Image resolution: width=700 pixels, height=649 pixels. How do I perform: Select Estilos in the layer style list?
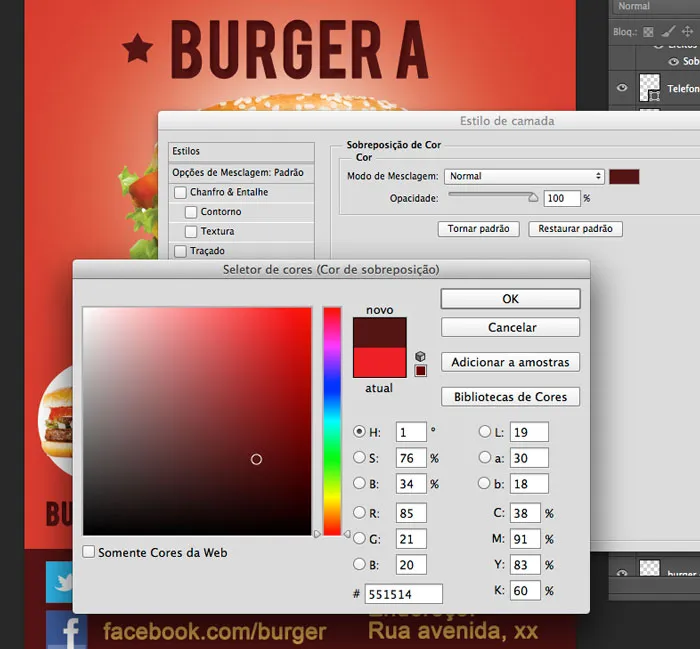point(242,151)
